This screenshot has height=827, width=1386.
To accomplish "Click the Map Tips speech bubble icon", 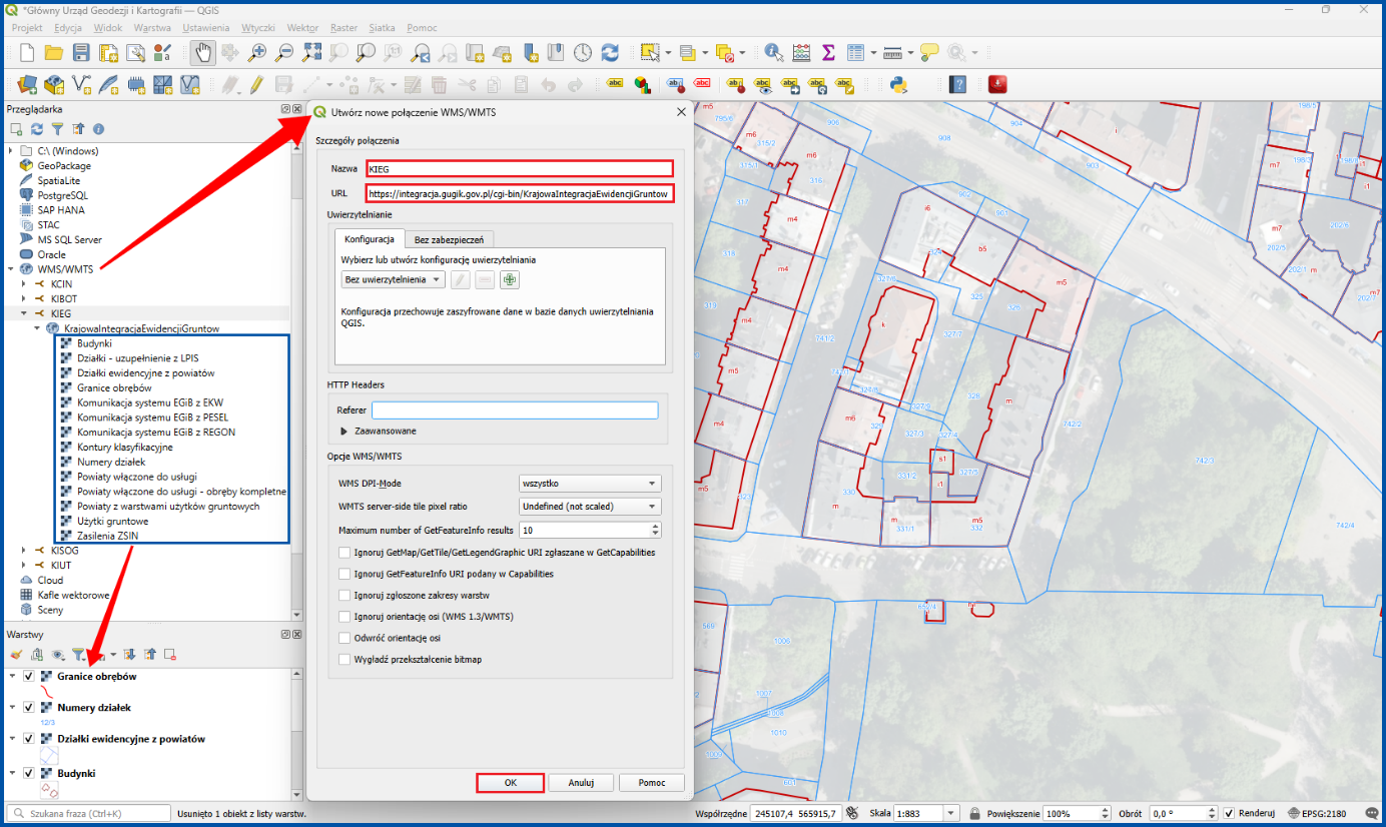I will point(929,52).
